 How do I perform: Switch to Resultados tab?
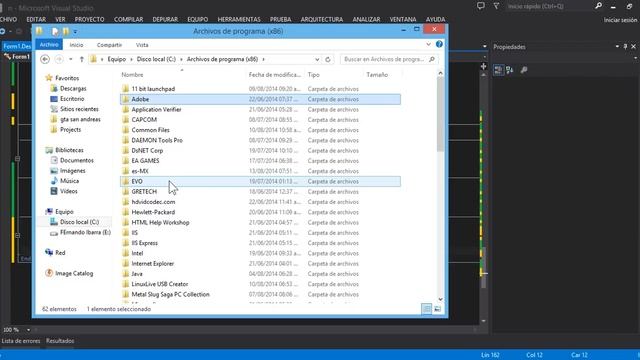(x=60, y=341)
